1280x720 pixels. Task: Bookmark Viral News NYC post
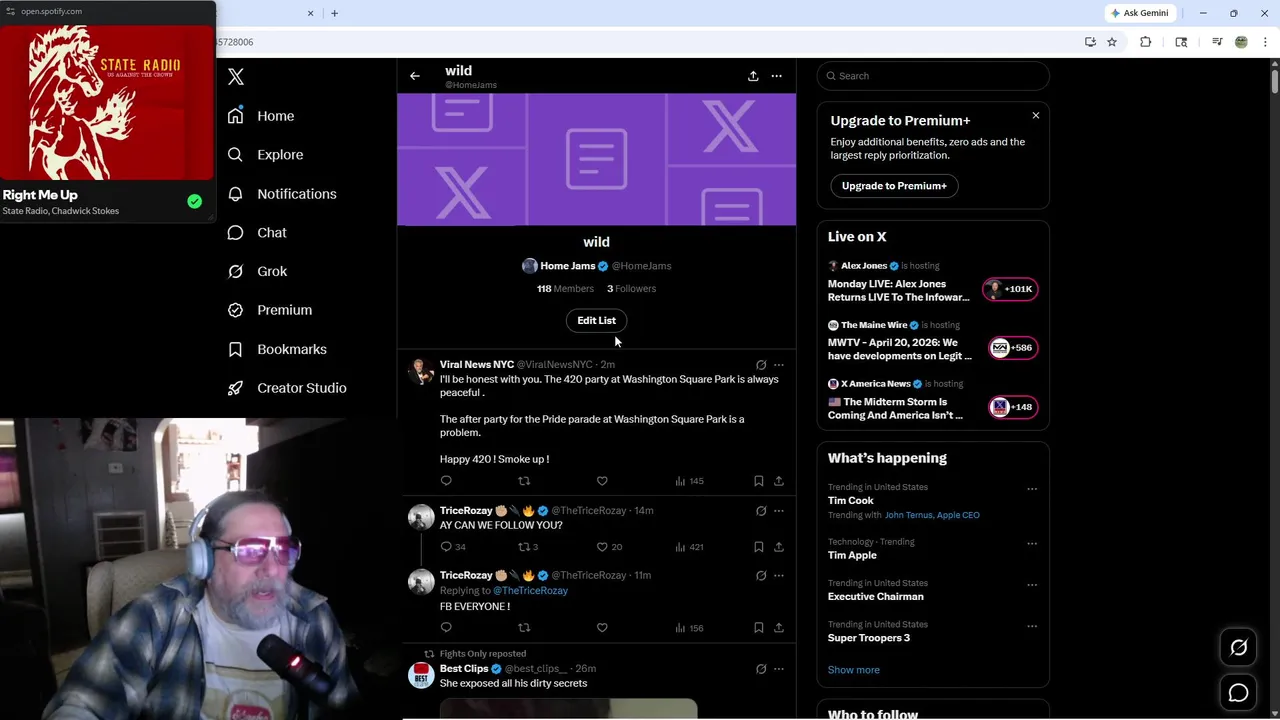tap(759, 481)
